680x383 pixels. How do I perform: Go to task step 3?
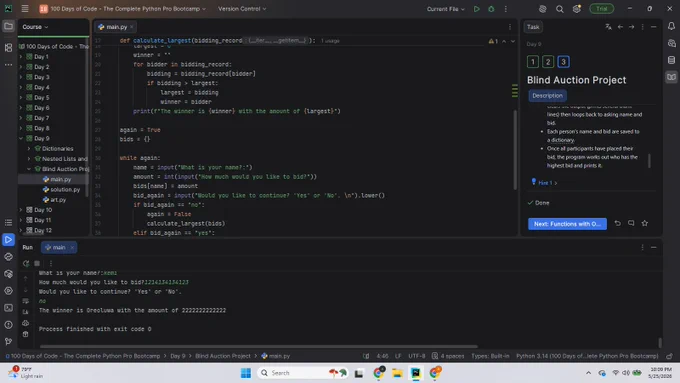pos(563,62)
